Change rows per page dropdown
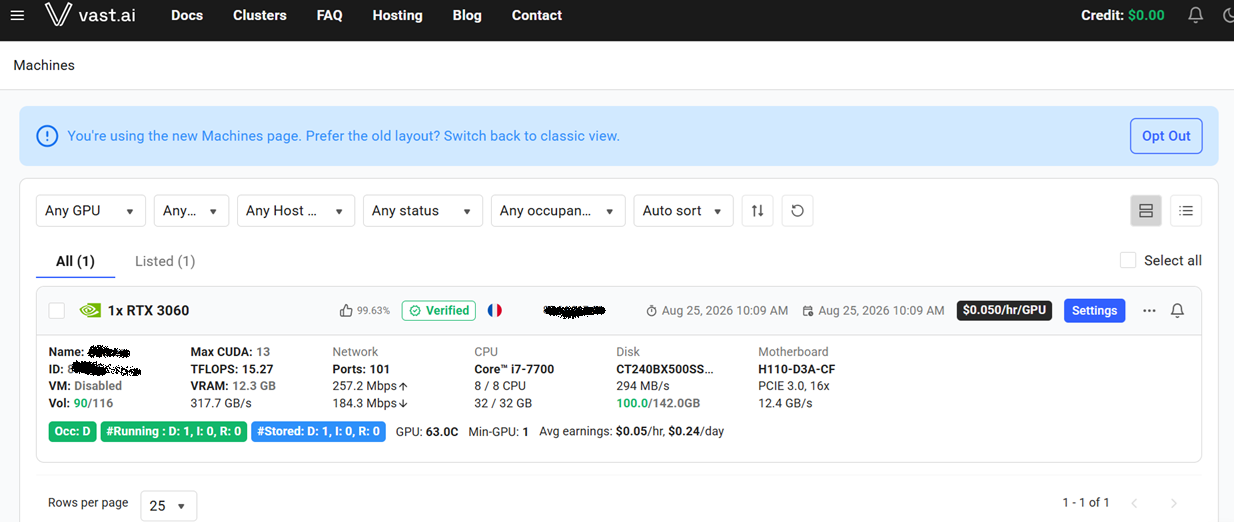The height and width of the screenshot is (522, 1234). click(169, 505)
